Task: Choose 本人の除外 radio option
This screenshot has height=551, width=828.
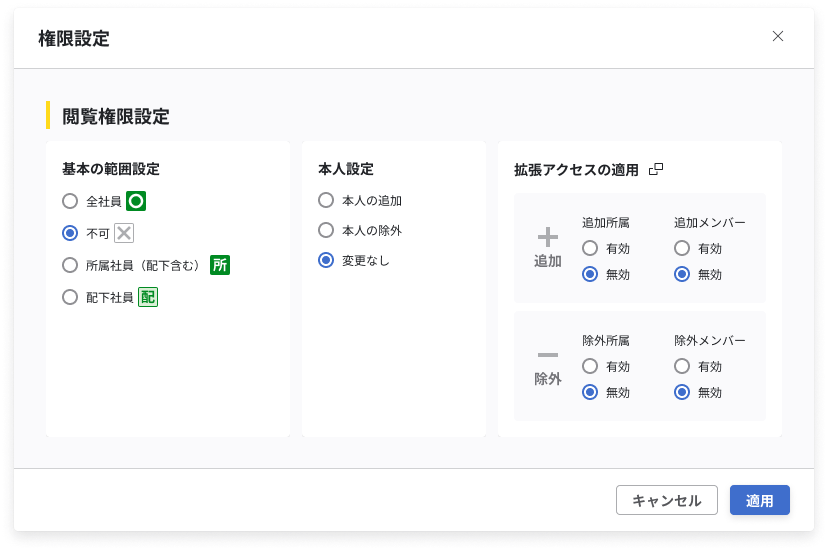Action: [x=326, y=230]
